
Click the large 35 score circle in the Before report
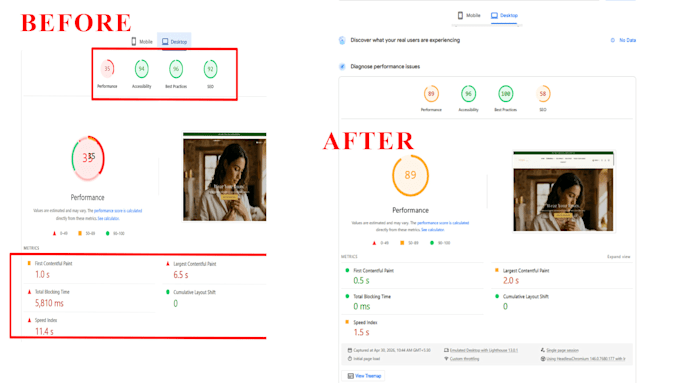[x=88, y=158]
